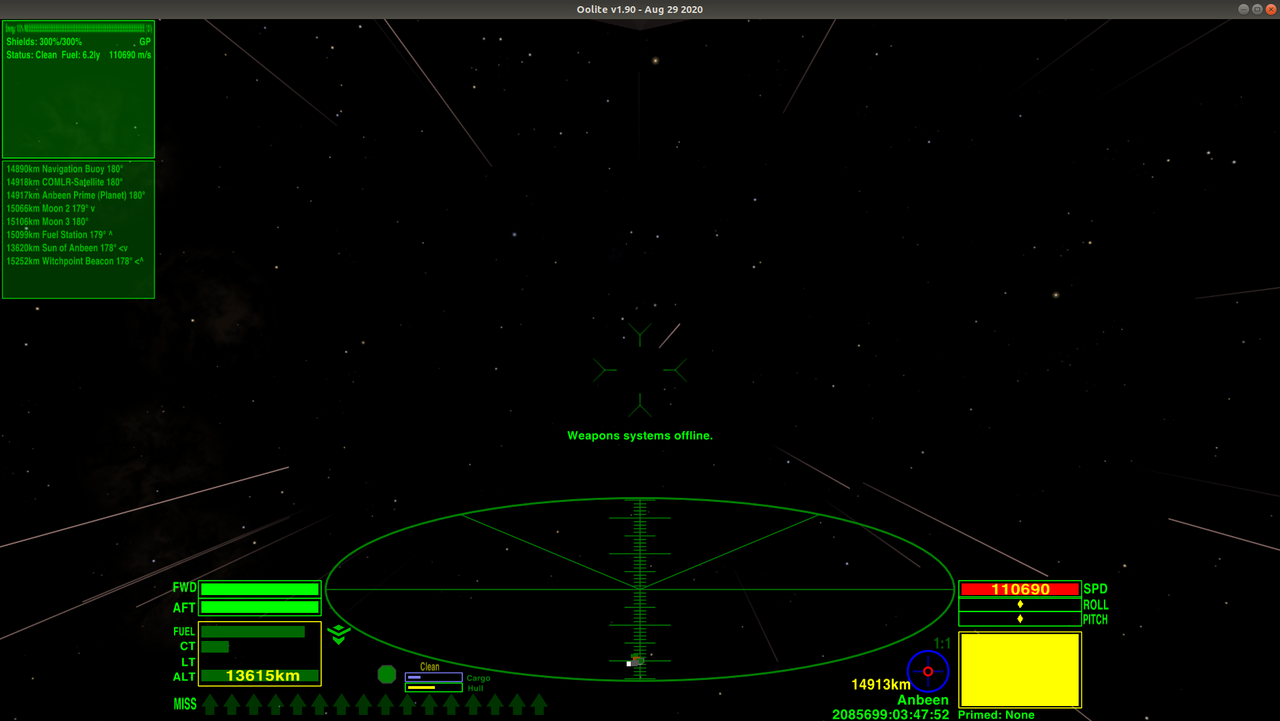Select the eighth missile pylon arrow
Image resolution: width=1280 pixels, height=721 pixels.
[x=364, y=704]
